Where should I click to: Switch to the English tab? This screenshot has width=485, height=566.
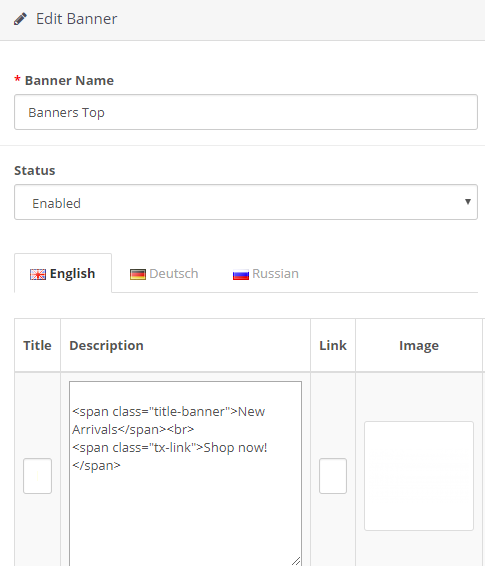click(x=63, y=273)
